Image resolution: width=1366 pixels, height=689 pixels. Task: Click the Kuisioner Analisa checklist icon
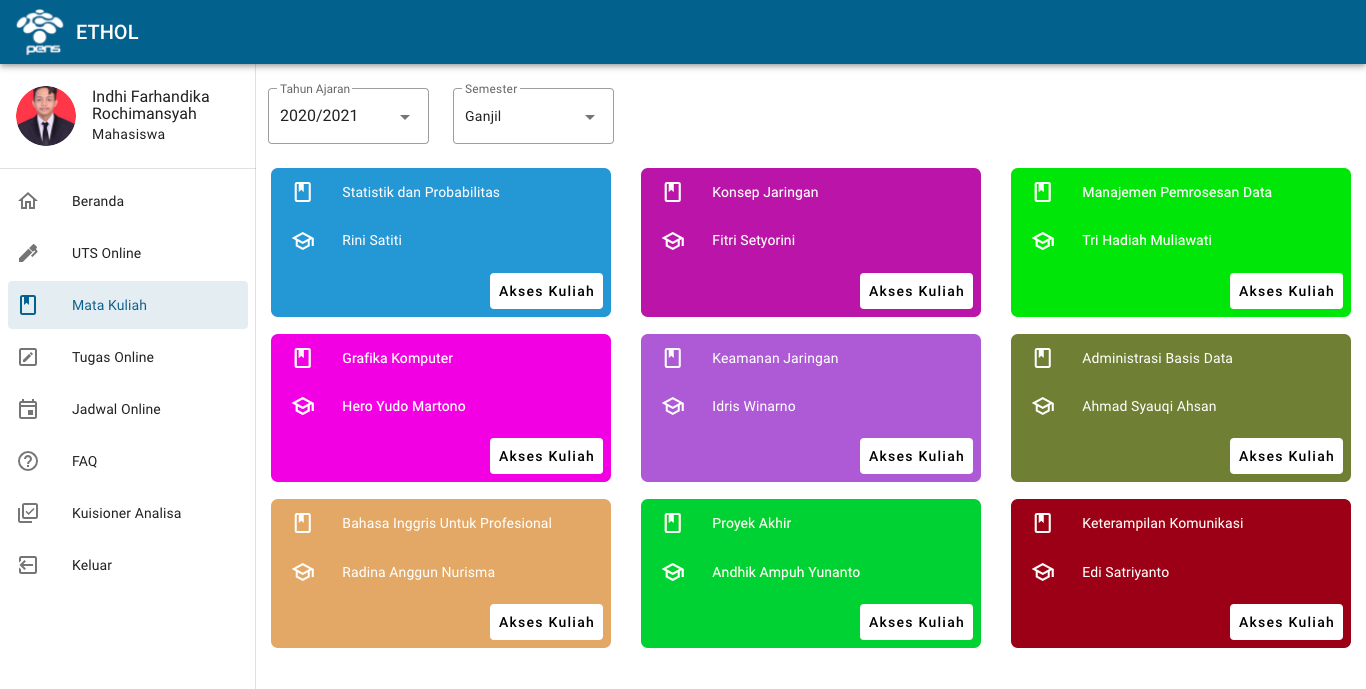pos(28,513)
